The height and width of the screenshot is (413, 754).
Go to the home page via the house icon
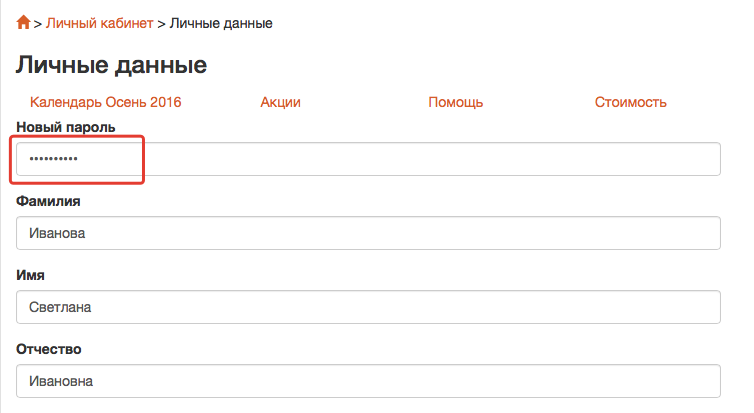23,22
